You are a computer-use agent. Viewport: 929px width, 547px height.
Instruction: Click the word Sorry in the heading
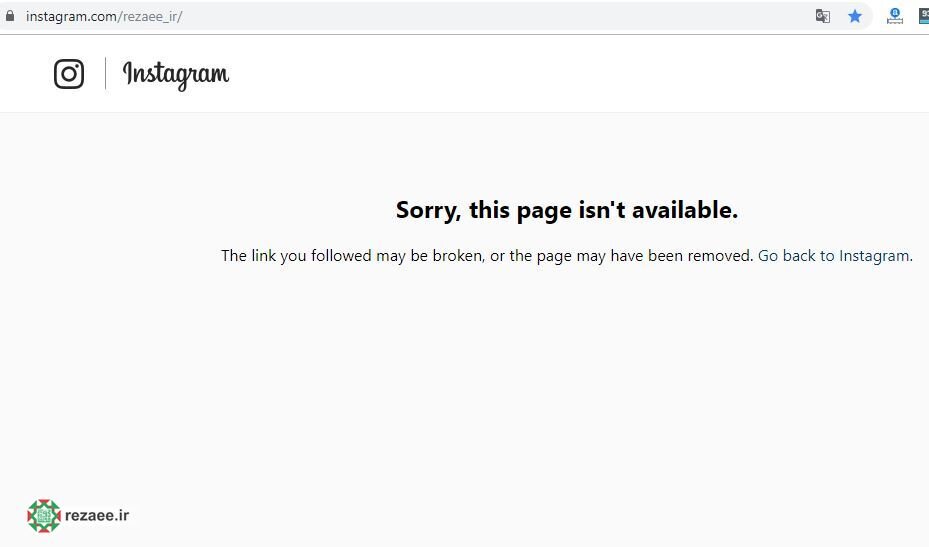pyautogui.click(x=428, y=211)
